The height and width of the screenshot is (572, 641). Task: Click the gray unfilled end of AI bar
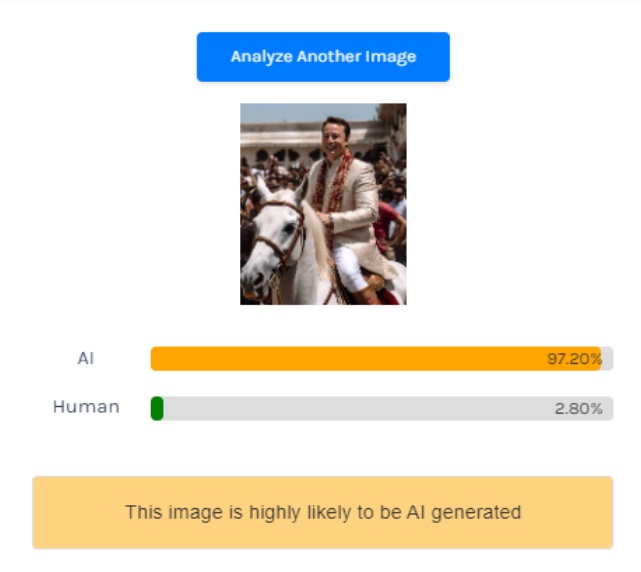(x=607, y=359)
